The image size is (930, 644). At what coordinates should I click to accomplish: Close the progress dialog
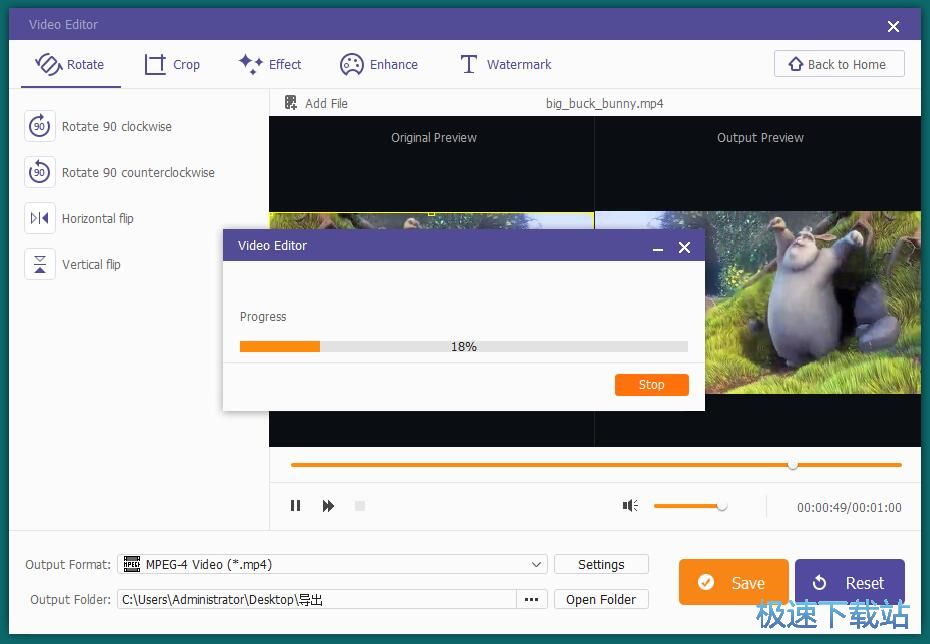tap(684, 247)
